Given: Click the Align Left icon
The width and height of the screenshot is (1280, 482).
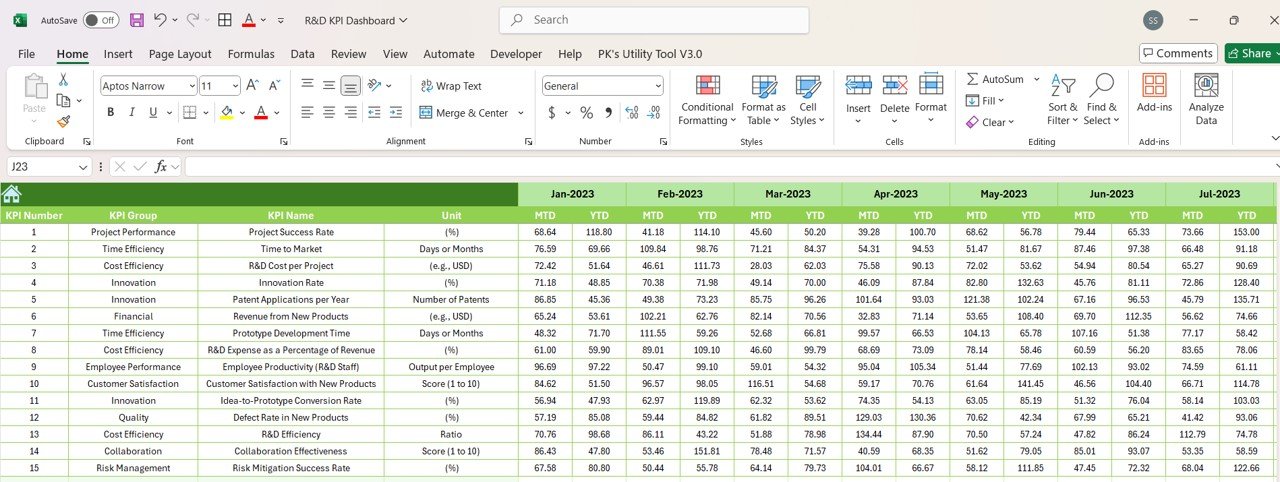Looking at the screenshot, I should coord(307,113).
